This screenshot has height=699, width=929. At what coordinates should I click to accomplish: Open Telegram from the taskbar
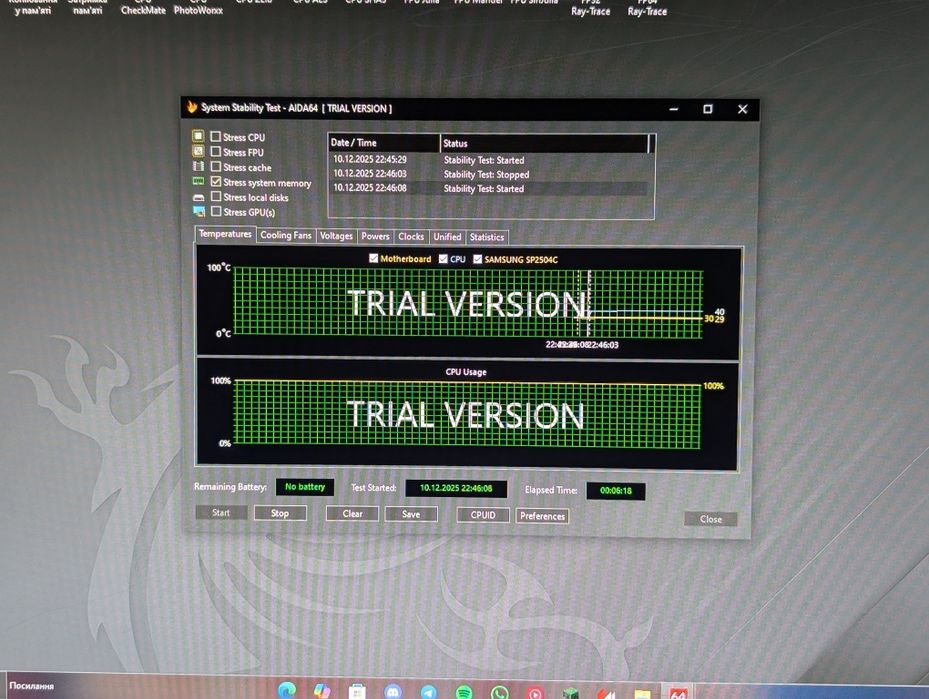point(428,692)
